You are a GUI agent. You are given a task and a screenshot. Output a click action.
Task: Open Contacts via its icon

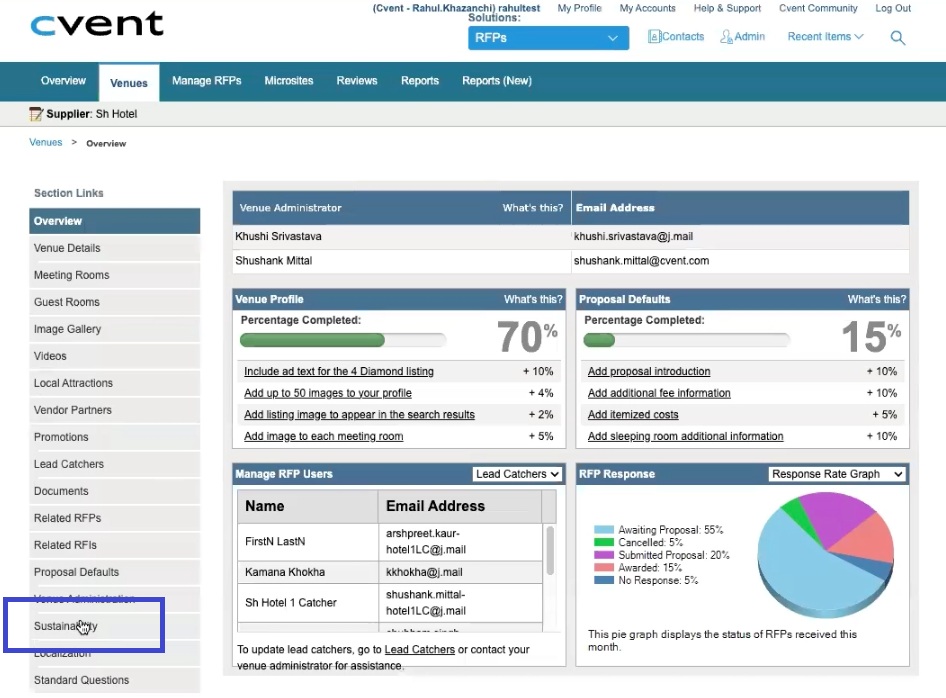[x=654, y=37]
